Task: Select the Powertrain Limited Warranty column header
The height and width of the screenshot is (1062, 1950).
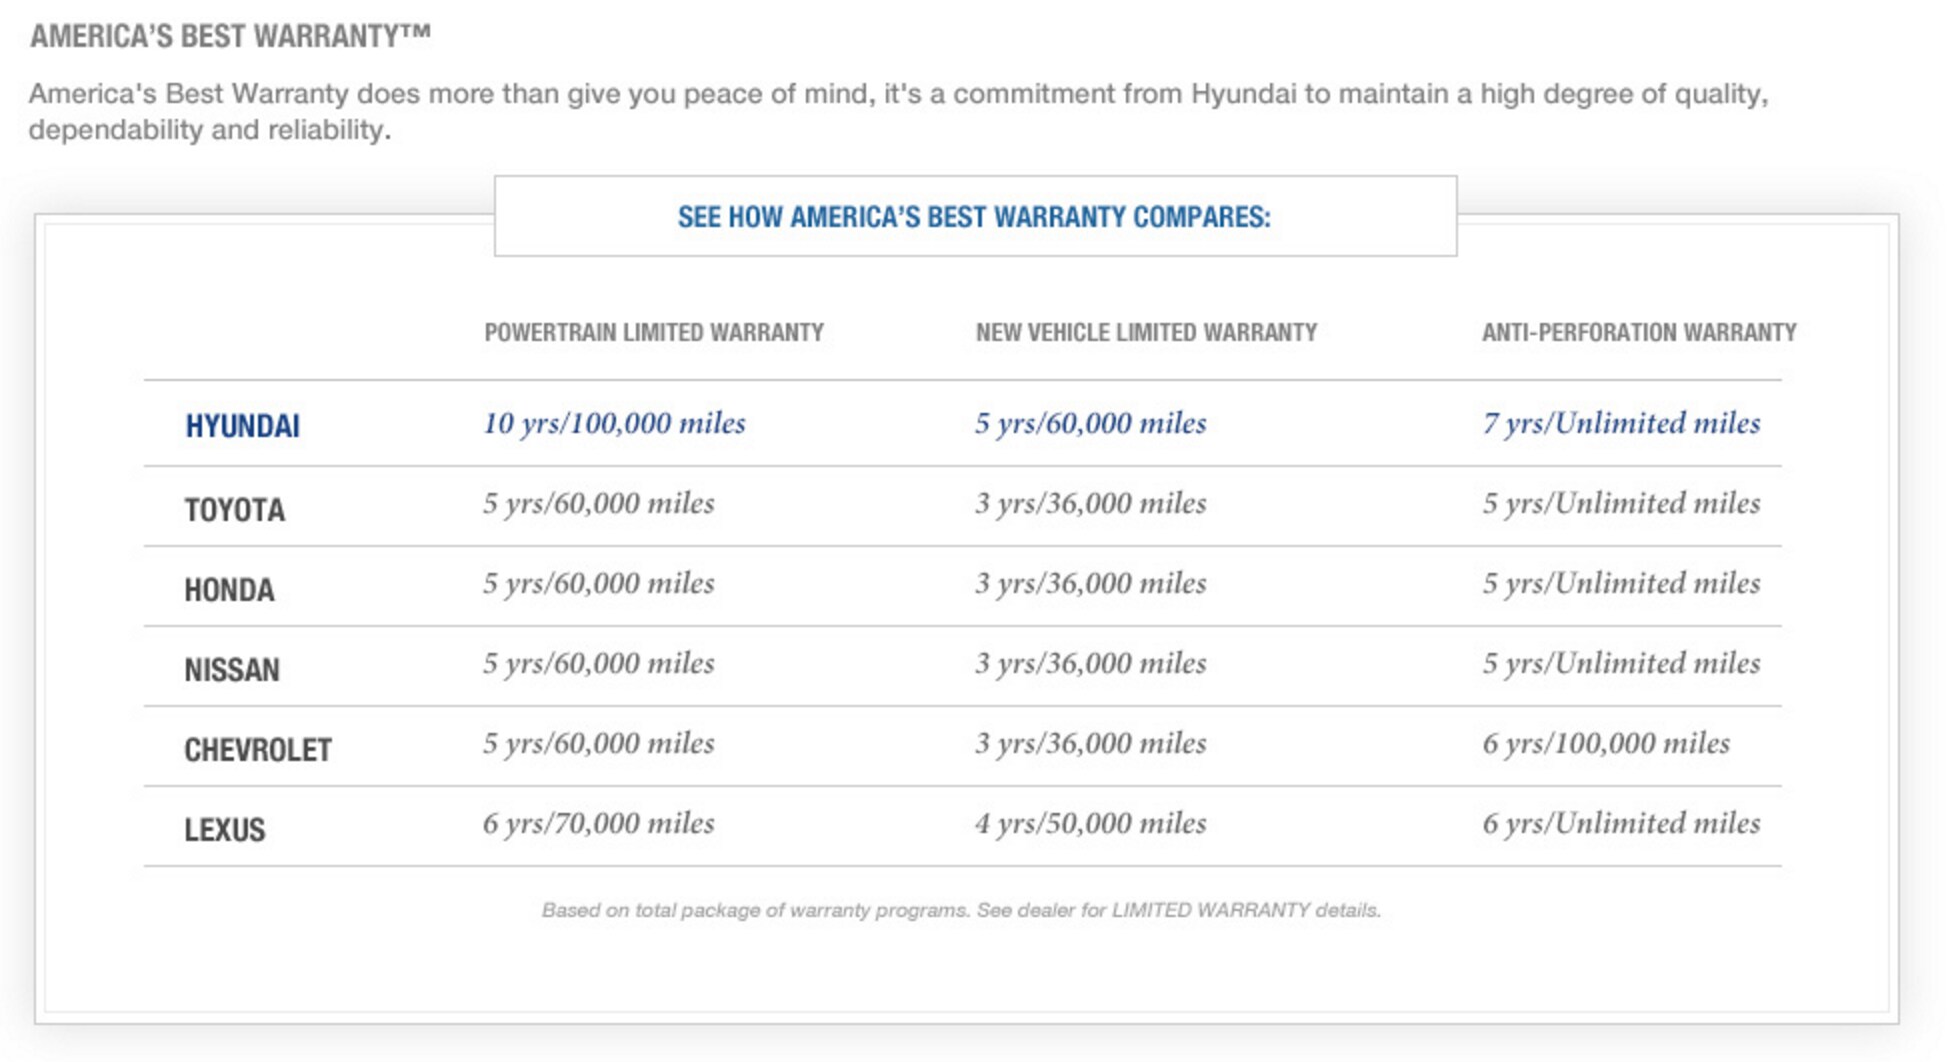Action: pyautogui.click(x=654, y=332)
